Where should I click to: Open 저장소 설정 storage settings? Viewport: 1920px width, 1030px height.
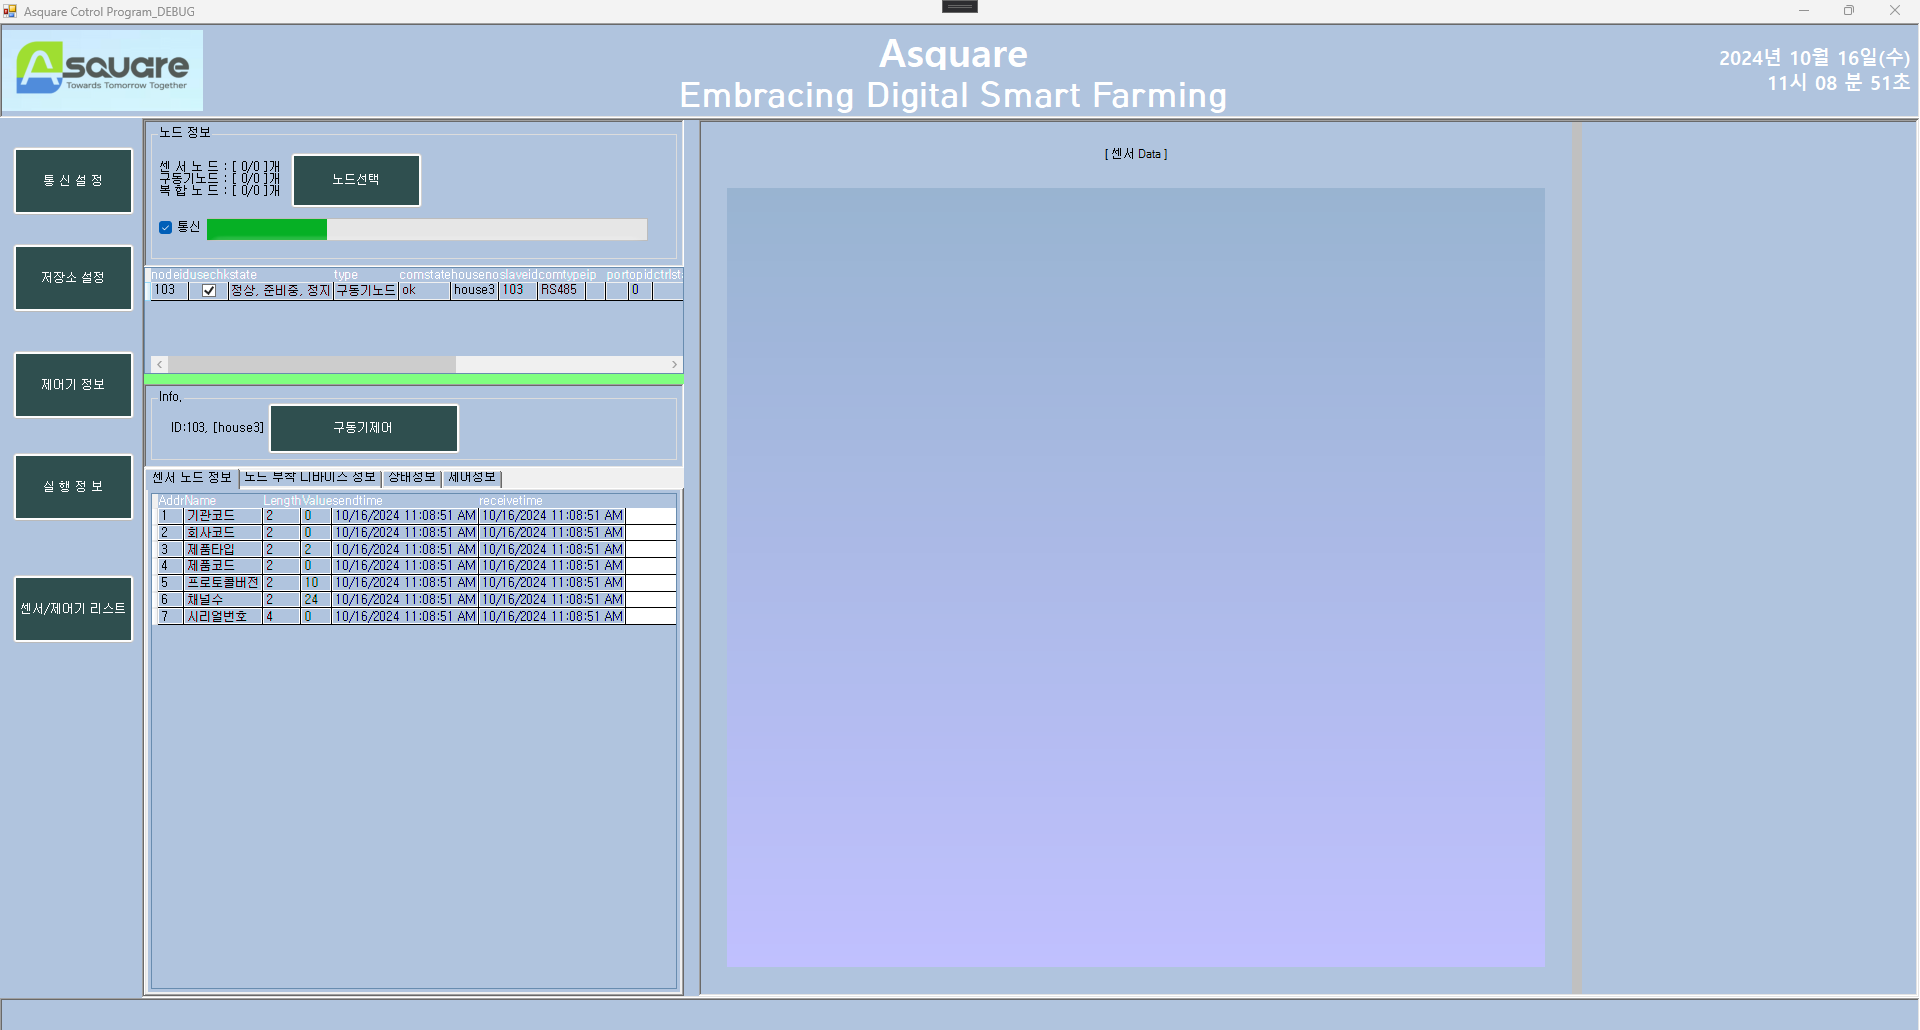(73, 278)
